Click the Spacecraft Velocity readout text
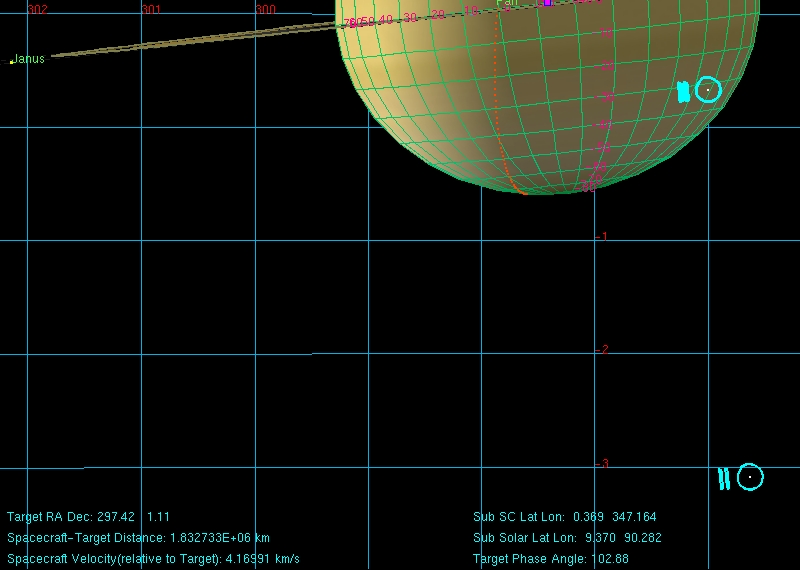Viewport: 800px width, 570px height. [153, 558]
